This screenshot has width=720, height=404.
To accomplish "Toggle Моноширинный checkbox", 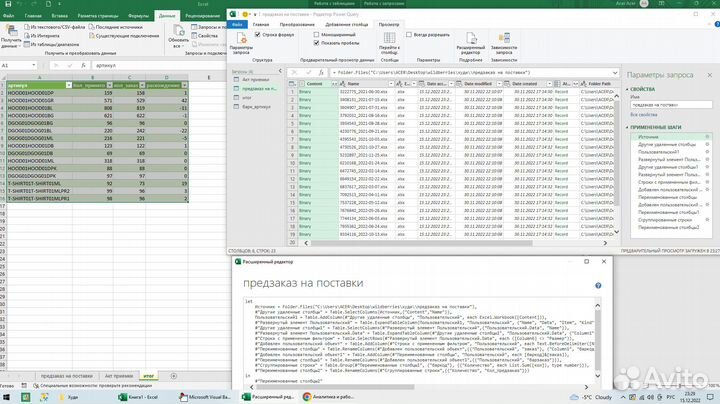I will tap(316, 34).
